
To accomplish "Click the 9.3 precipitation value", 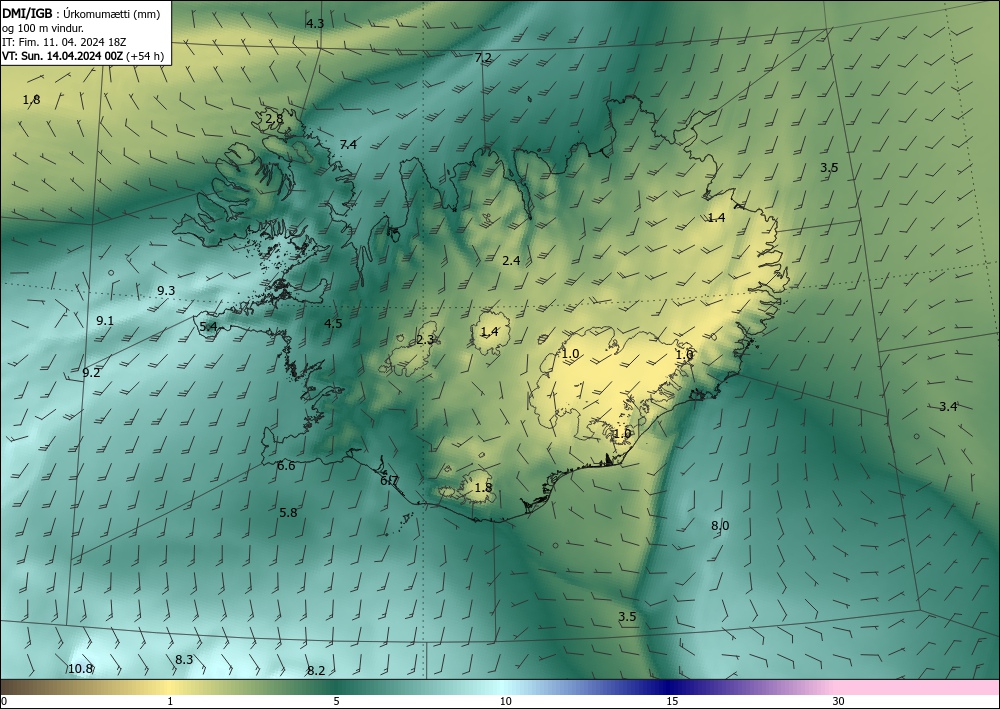I will point(166,291).
